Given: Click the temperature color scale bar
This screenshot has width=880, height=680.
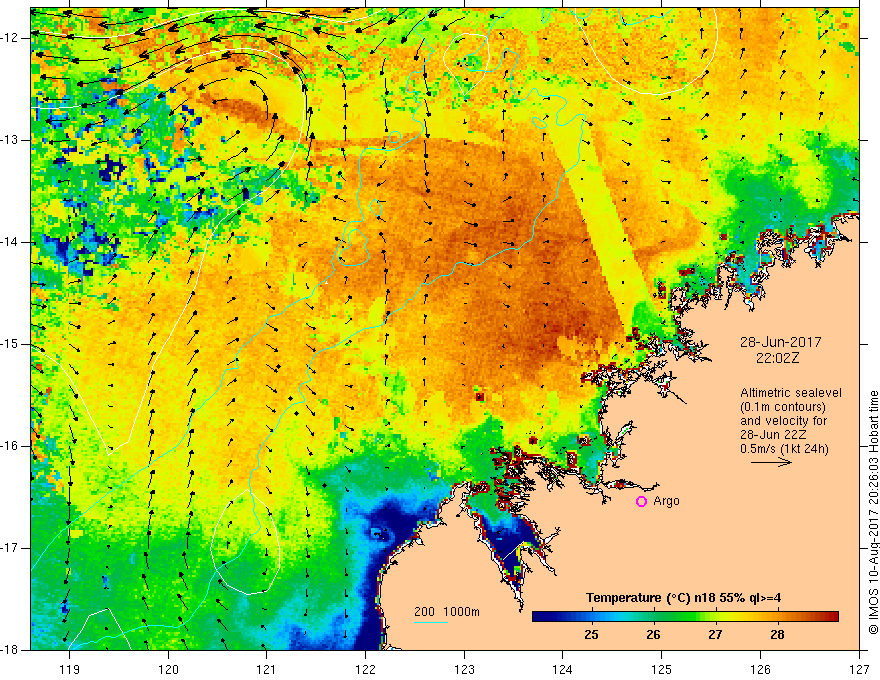Looking at the screenshot, I should 685,617.
